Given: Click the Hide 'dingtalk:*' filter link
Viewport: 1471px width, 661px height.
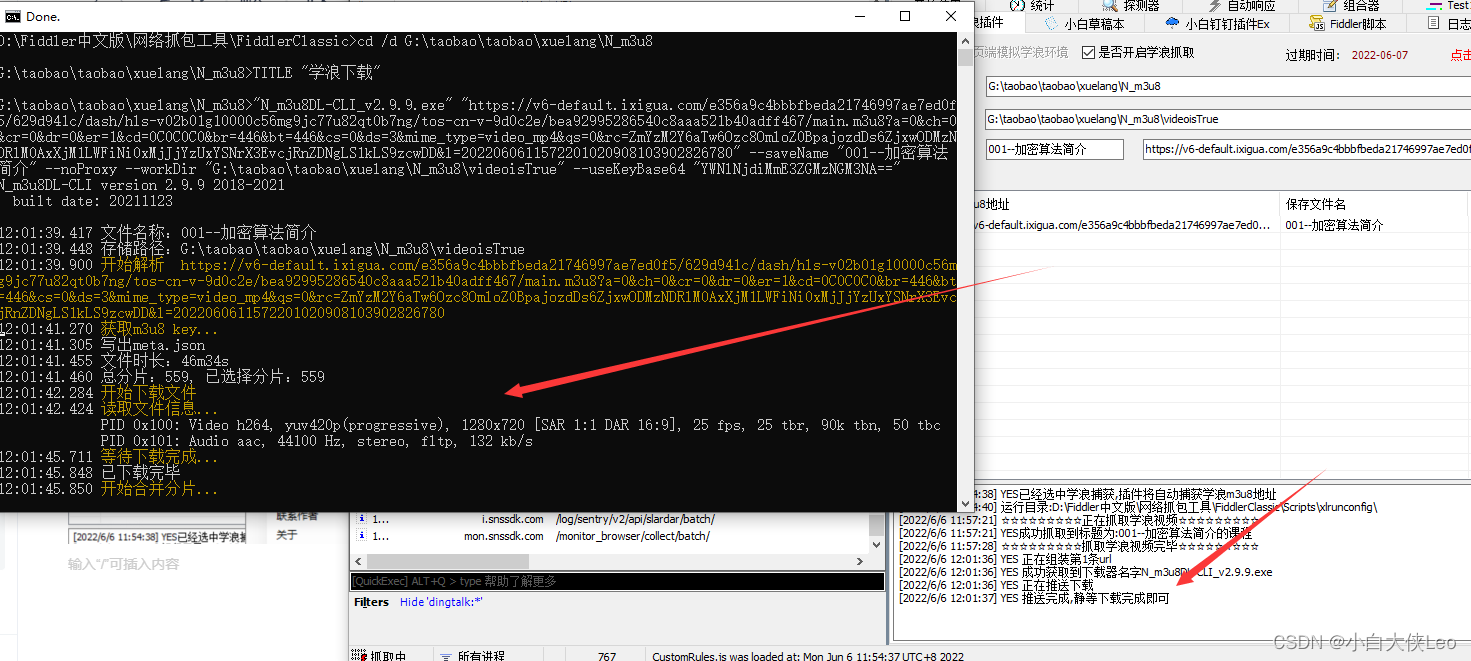Looking at the screenshot, I should coord(441,602).
